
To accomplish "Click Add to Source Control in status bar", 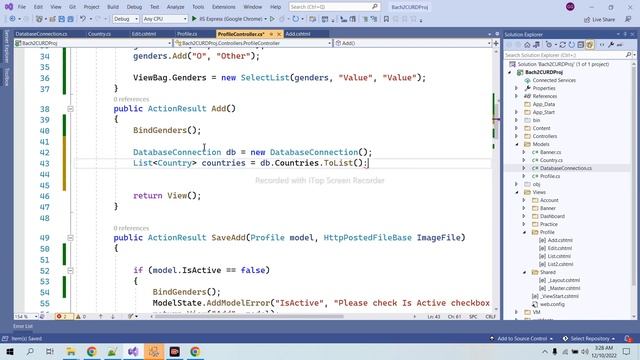I will point(521,338).
